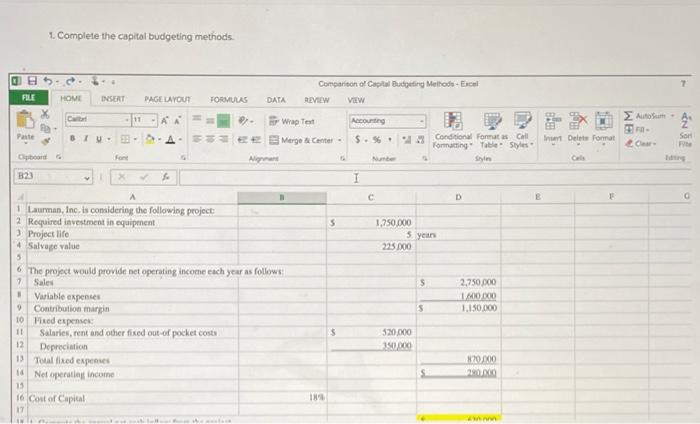Open Cell Styles dropdown

pyautogui.click(x=521, y=130)
